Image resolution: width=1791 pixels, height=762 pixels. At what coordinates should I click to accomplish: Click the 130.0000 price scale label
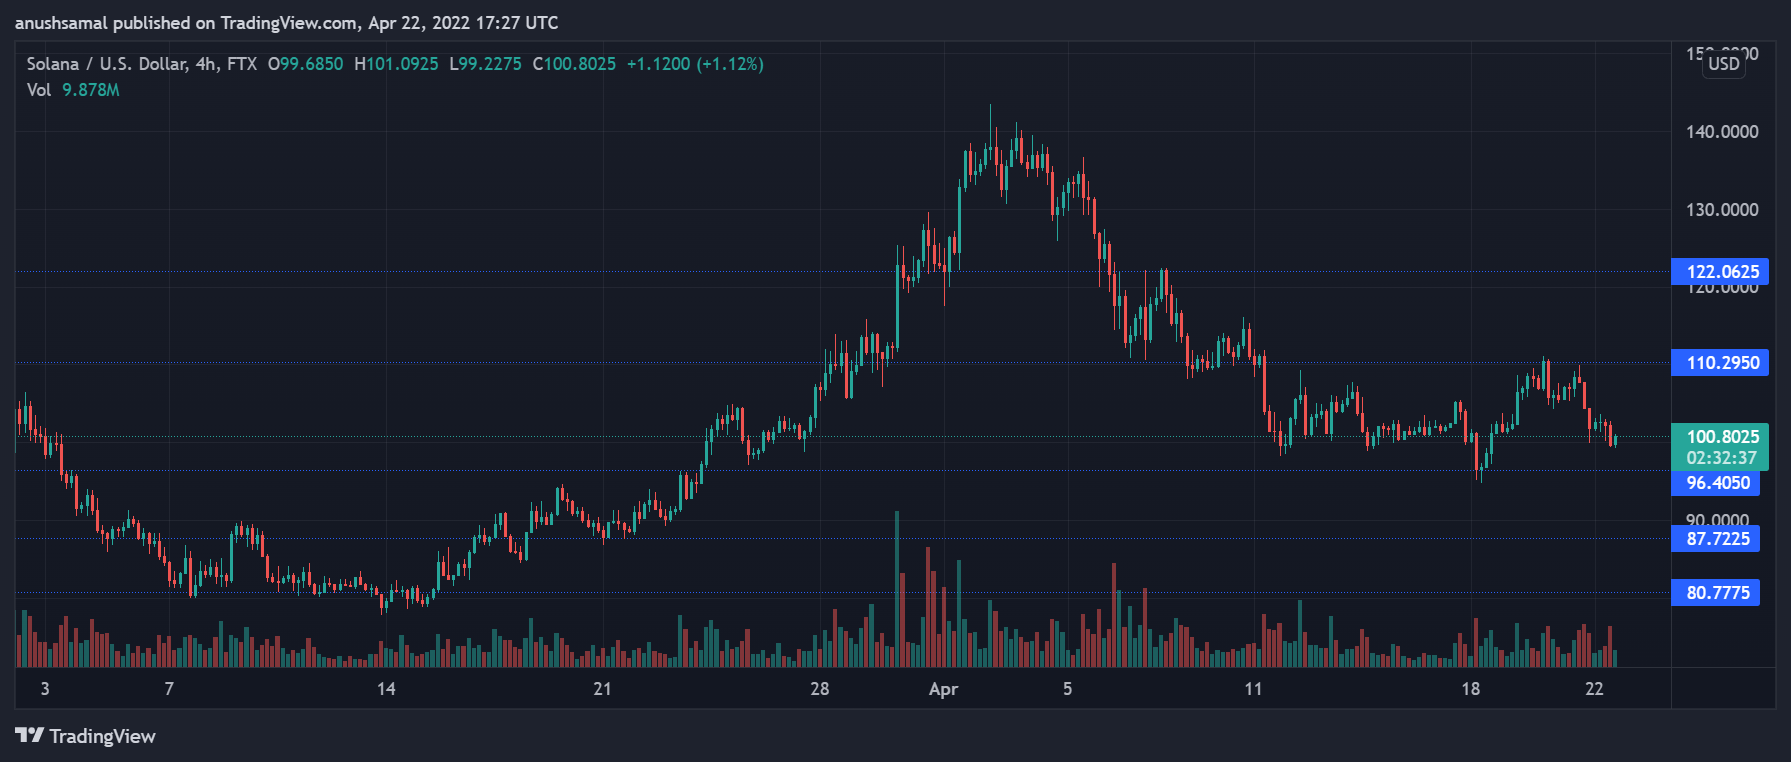coord(1722,210)
